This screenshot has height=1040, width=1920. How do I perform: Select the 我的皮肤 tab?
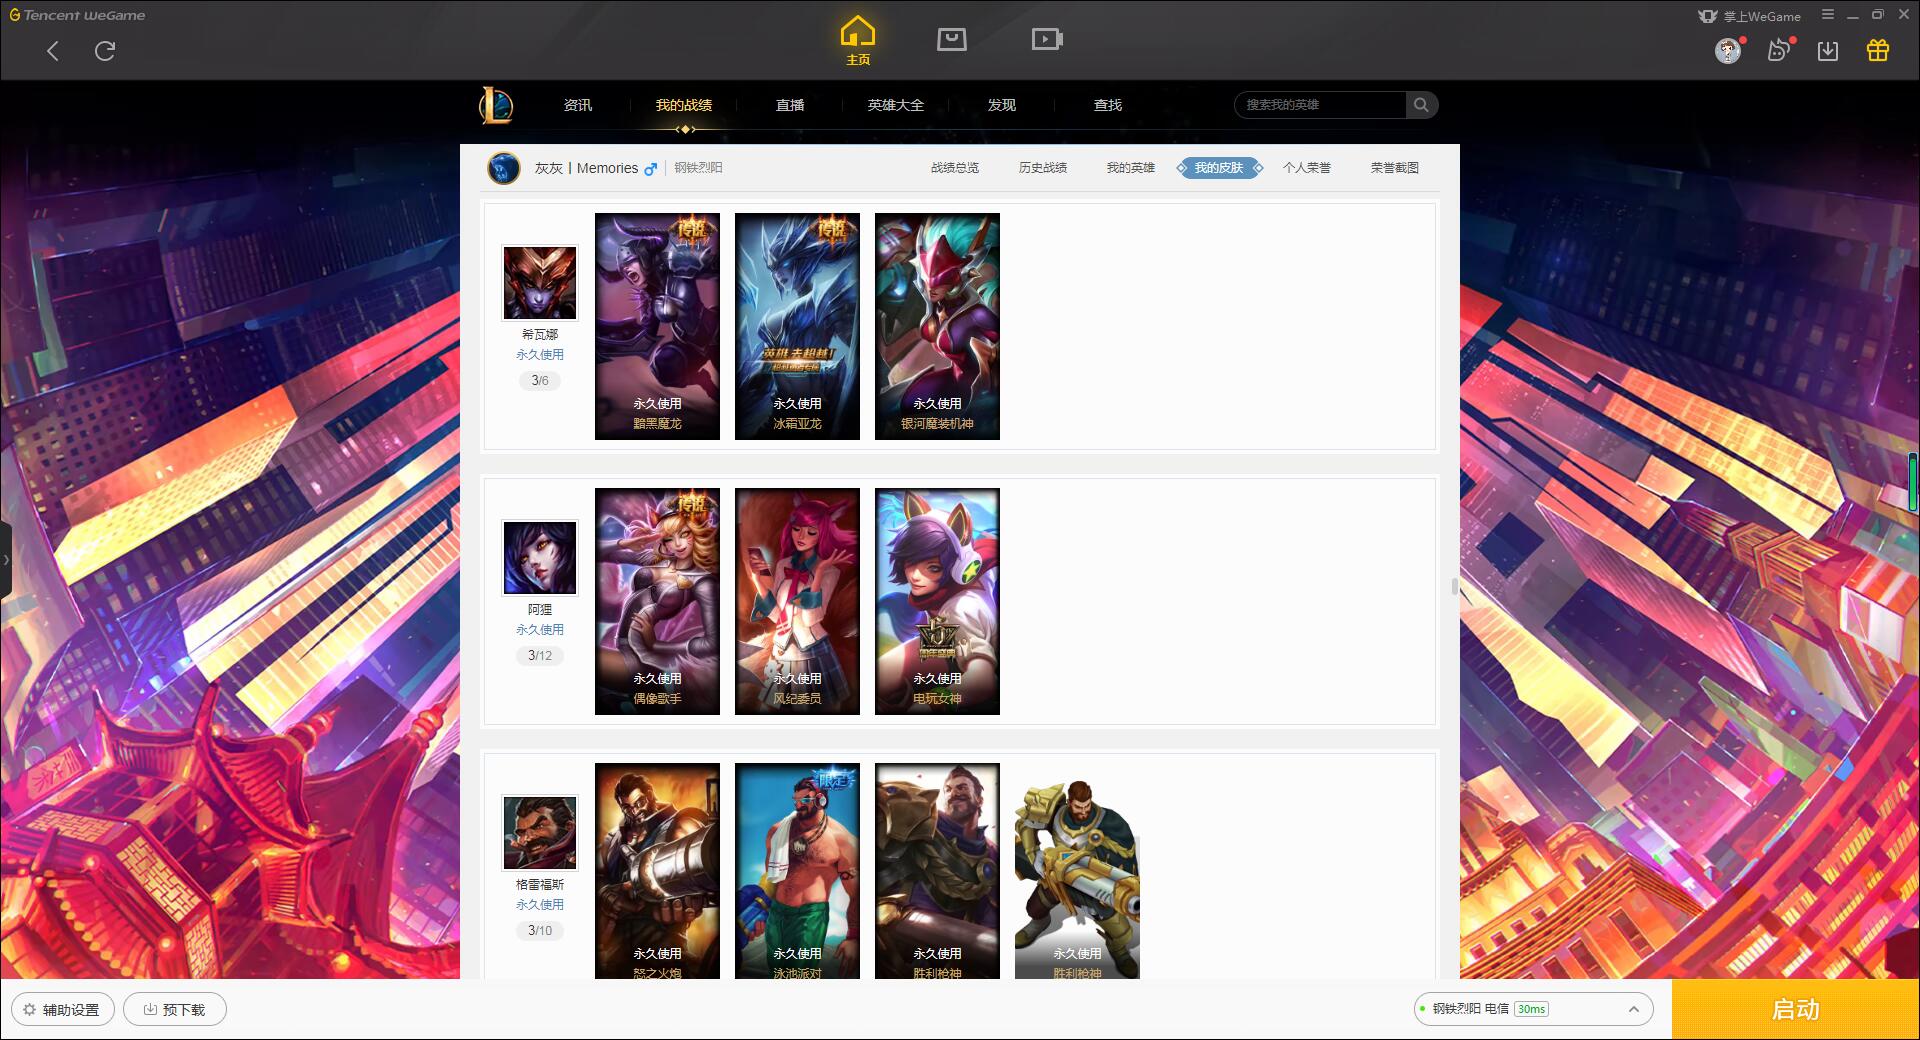[x=1219, y=168]
